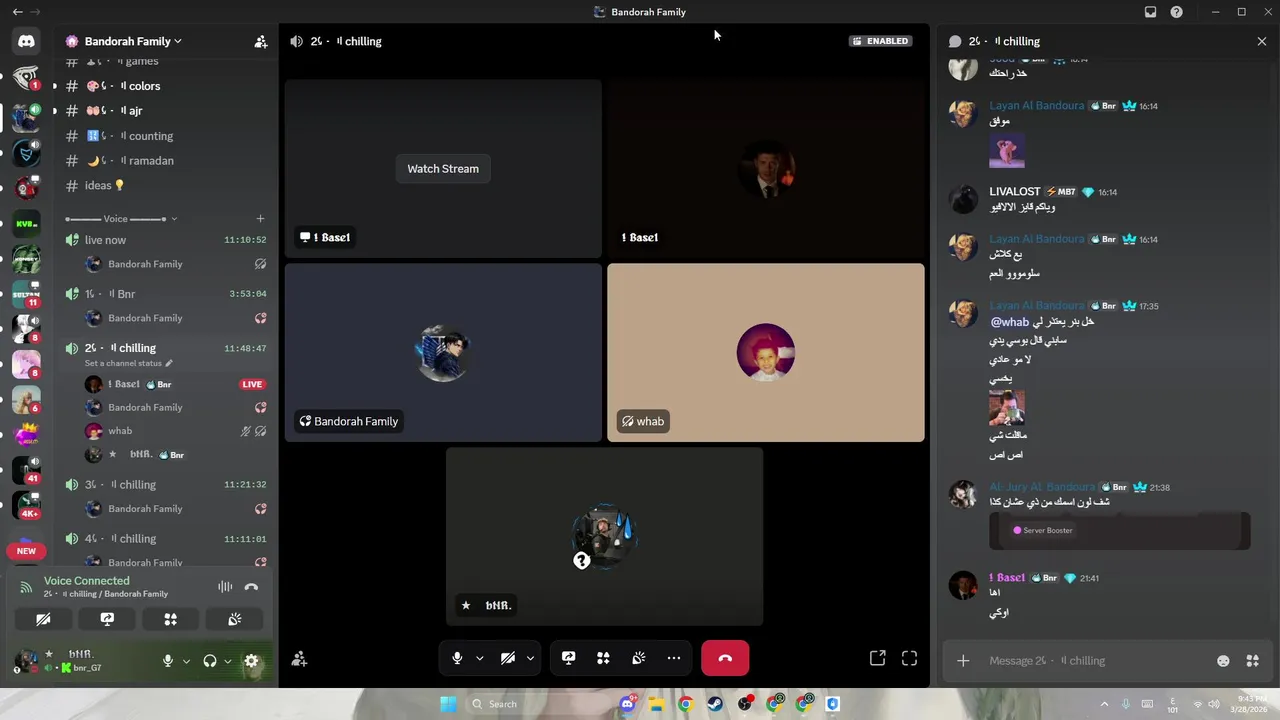Click Watch Stream on Base1 tile
The image size is (1280, 720).
pyautogui.click(x=443, y=169)
